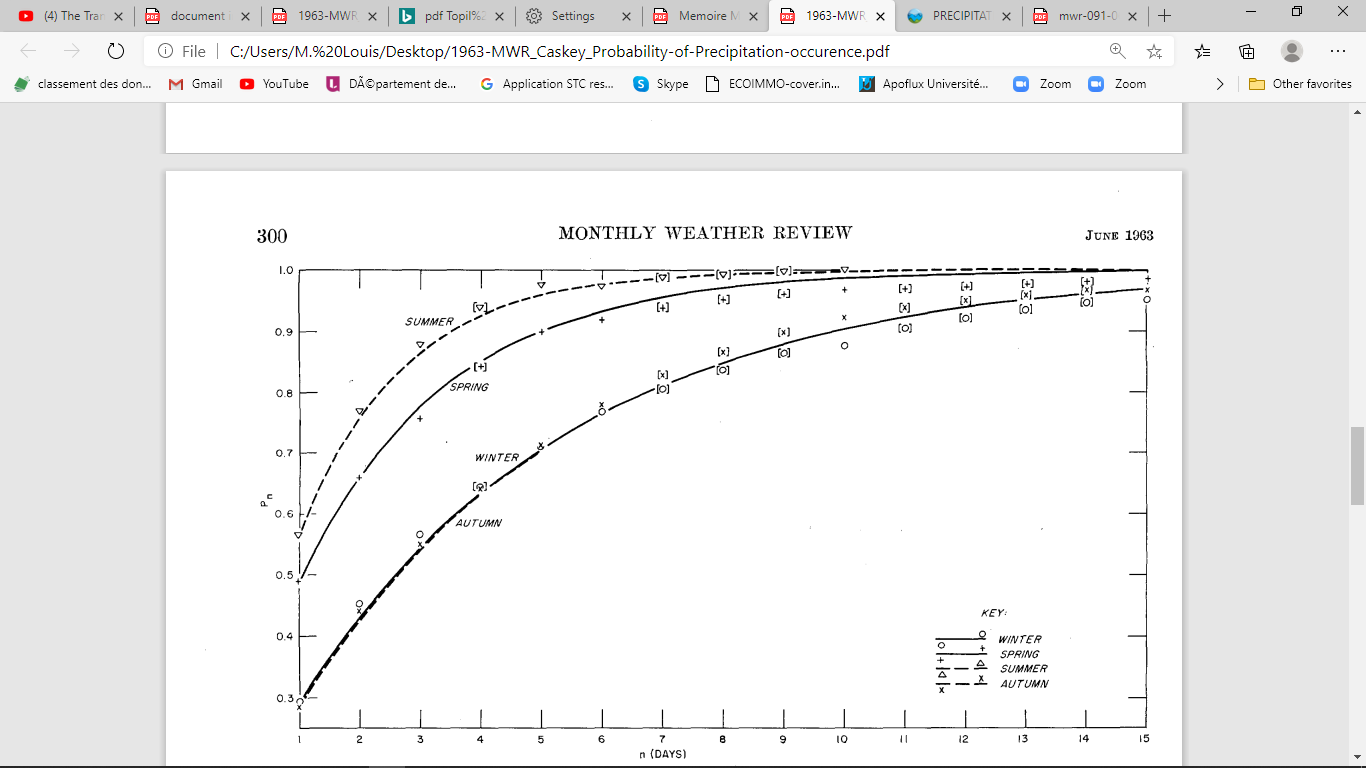Open the Other favorites folder
This screenshot has width=1366, height=768.
click(1300, 84)
